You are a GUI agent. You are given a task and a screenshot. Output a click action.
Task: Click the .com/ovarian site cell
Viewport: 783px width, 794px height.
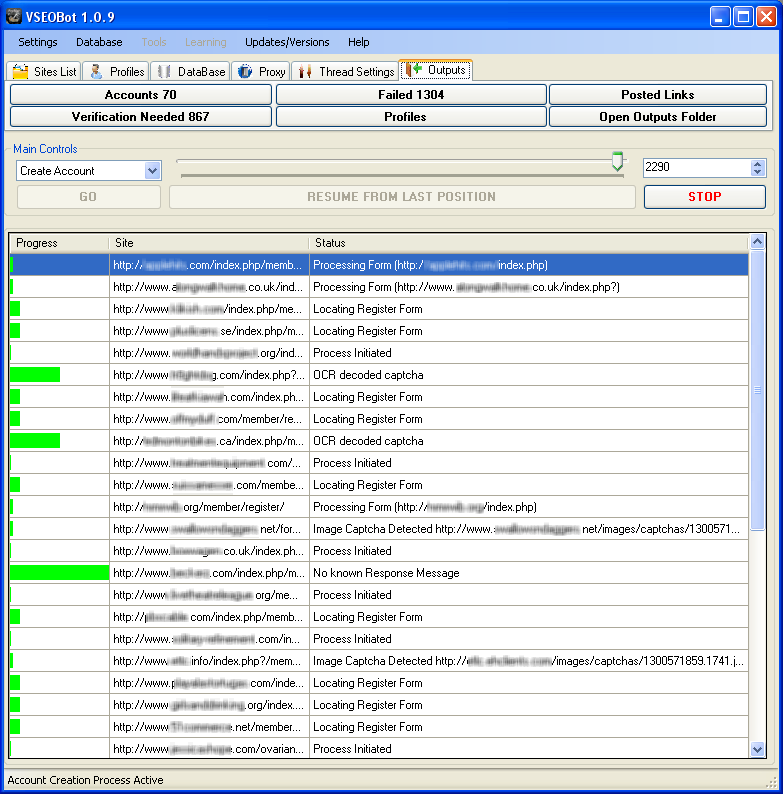(209, 749)
